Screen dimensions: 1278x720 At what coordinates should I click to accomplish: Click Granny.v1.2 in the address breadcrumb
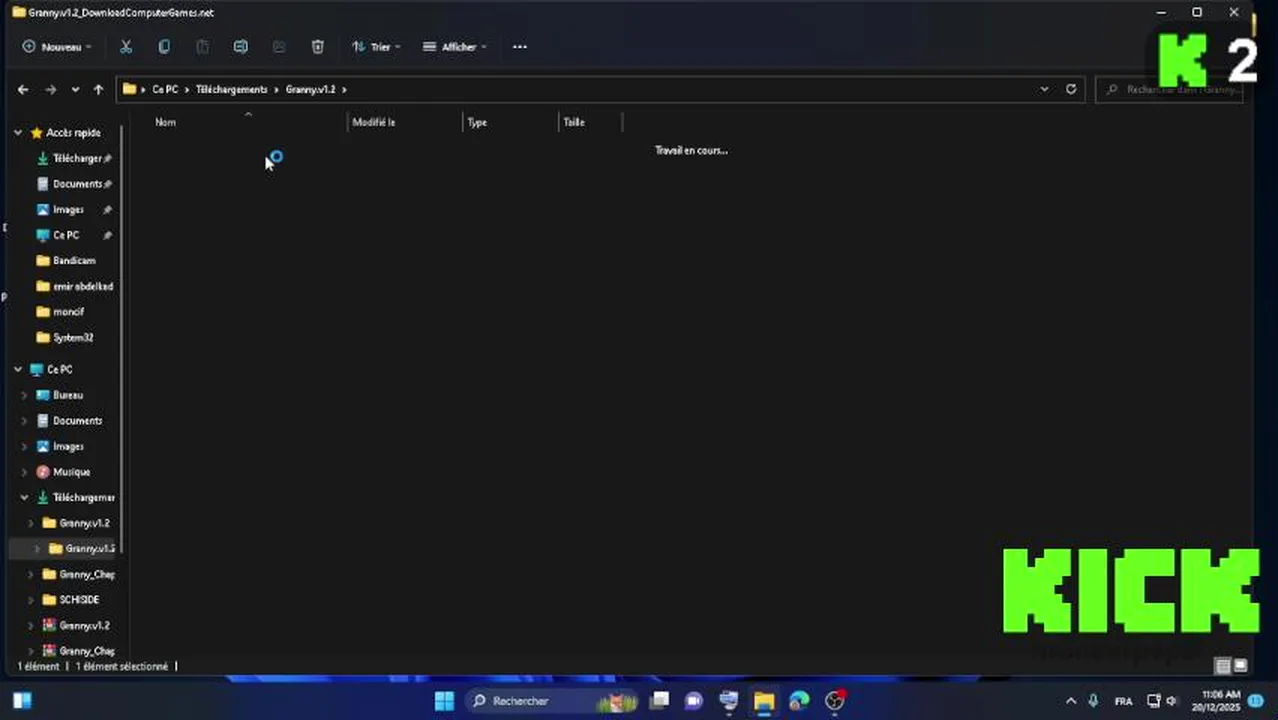310,89
